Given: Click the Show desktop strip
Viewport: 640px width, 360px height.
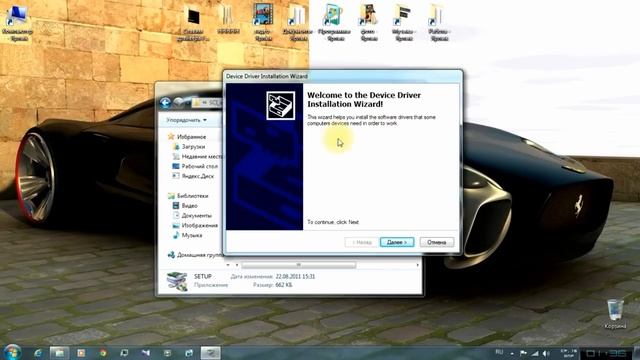Looking at the screenshot, I should 636,353.
